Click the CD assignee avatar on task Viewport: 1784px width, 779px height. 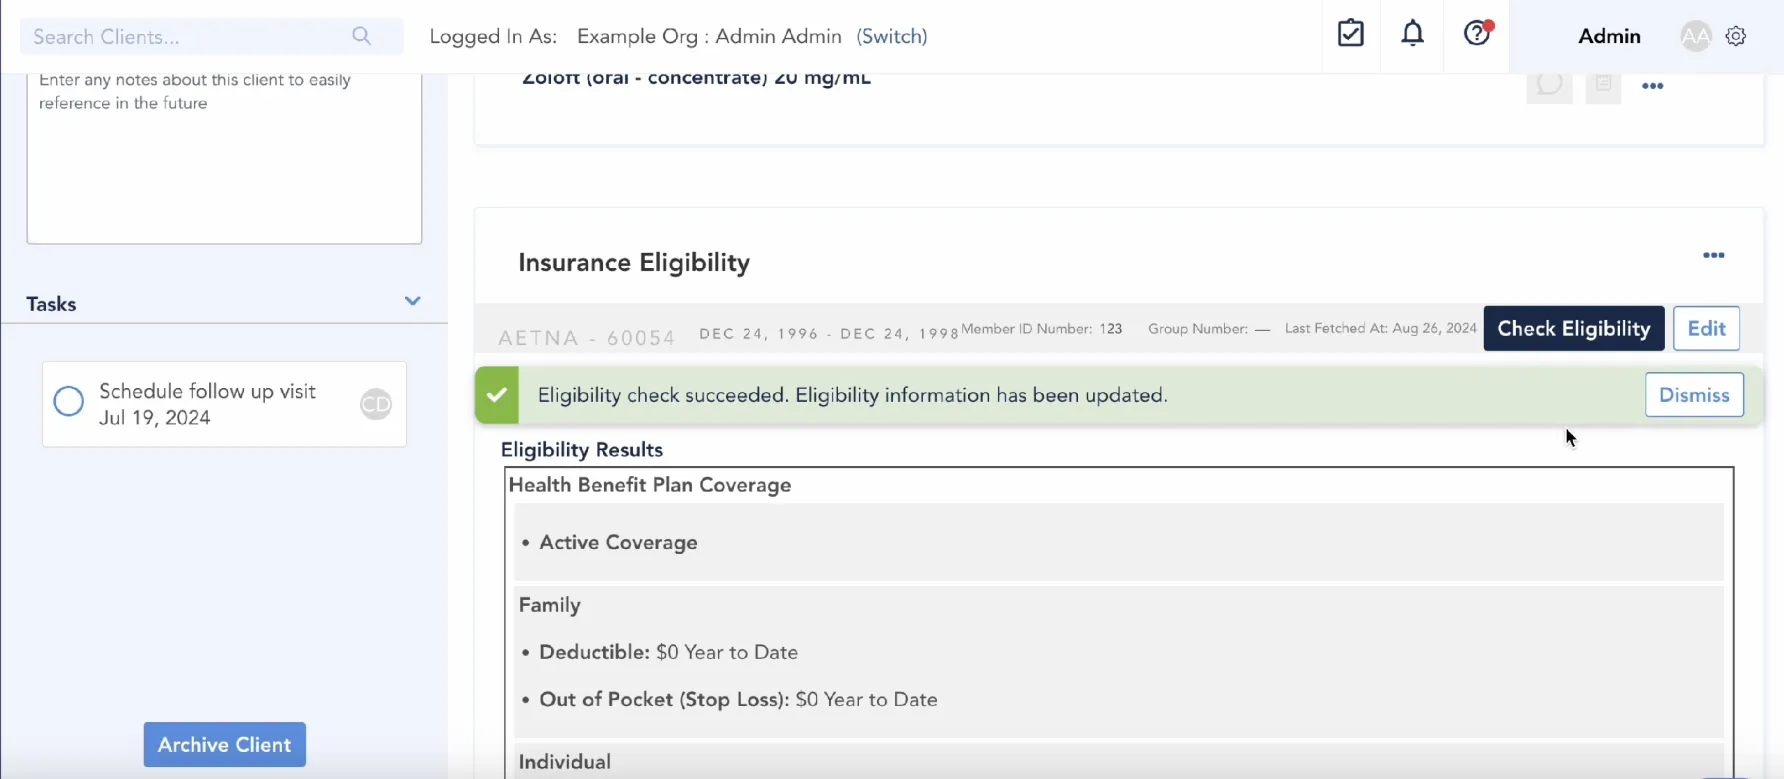tap(376, 404)
